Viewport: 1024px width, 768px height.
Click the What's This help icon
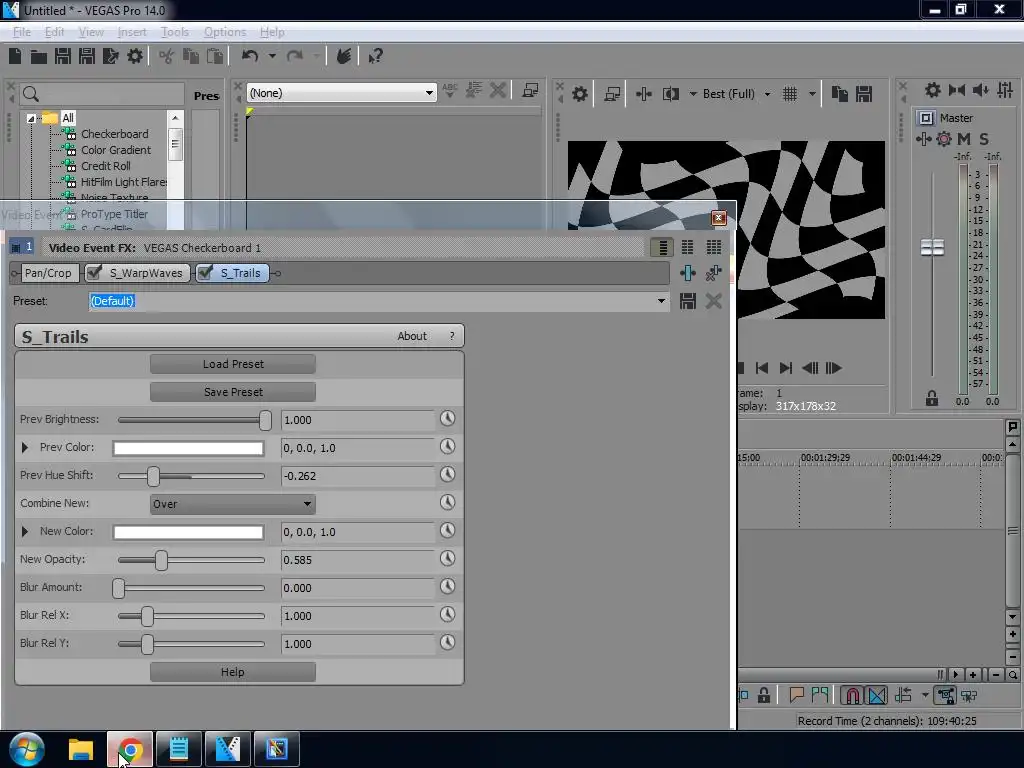376,56
